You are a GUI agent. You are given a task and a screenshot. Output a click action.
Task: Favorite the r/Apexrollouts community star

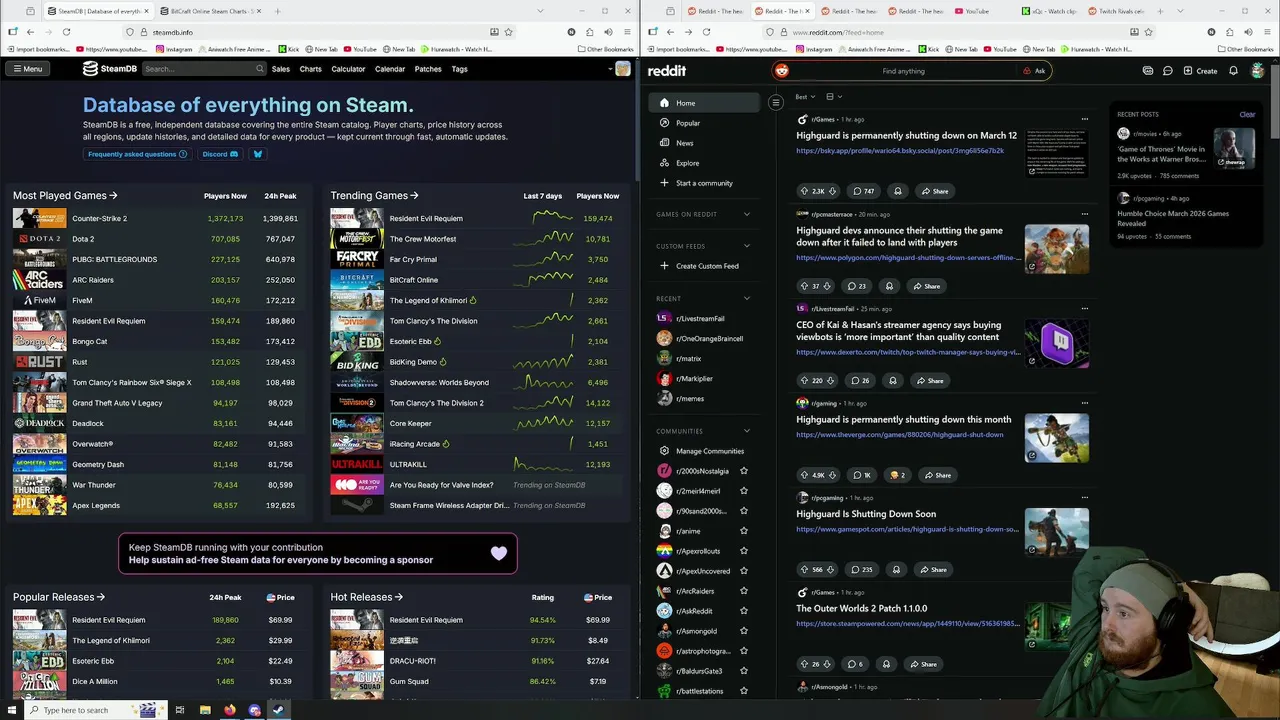(x=743, y=551)
